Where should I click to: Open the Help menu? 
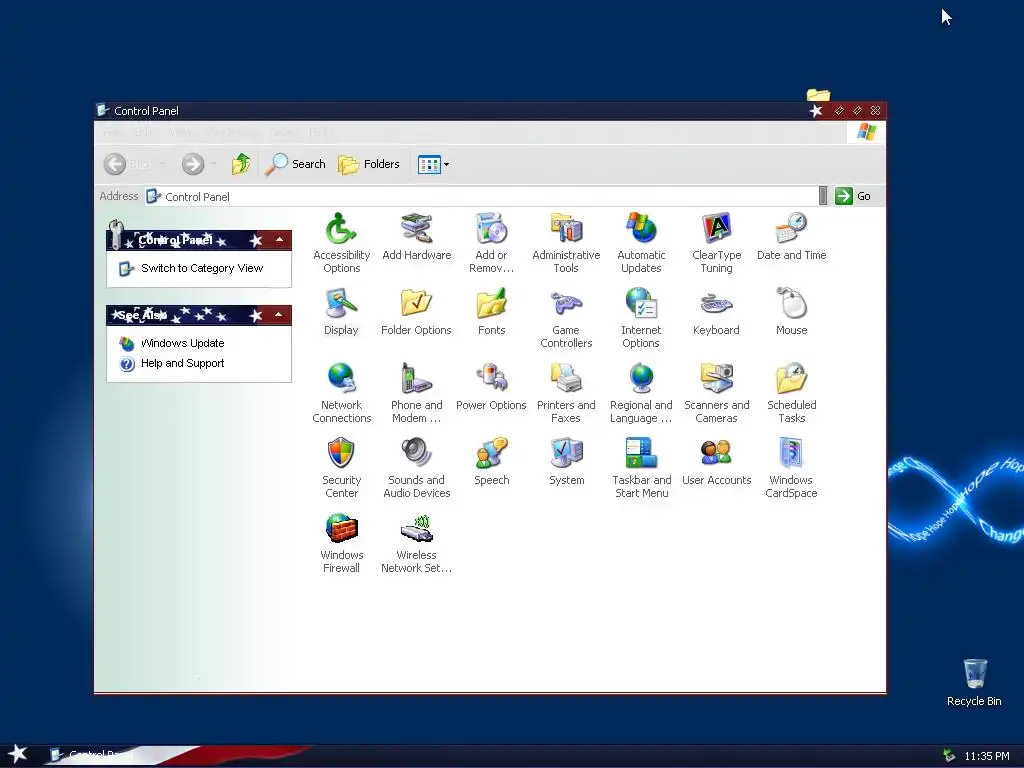(319, 133)
